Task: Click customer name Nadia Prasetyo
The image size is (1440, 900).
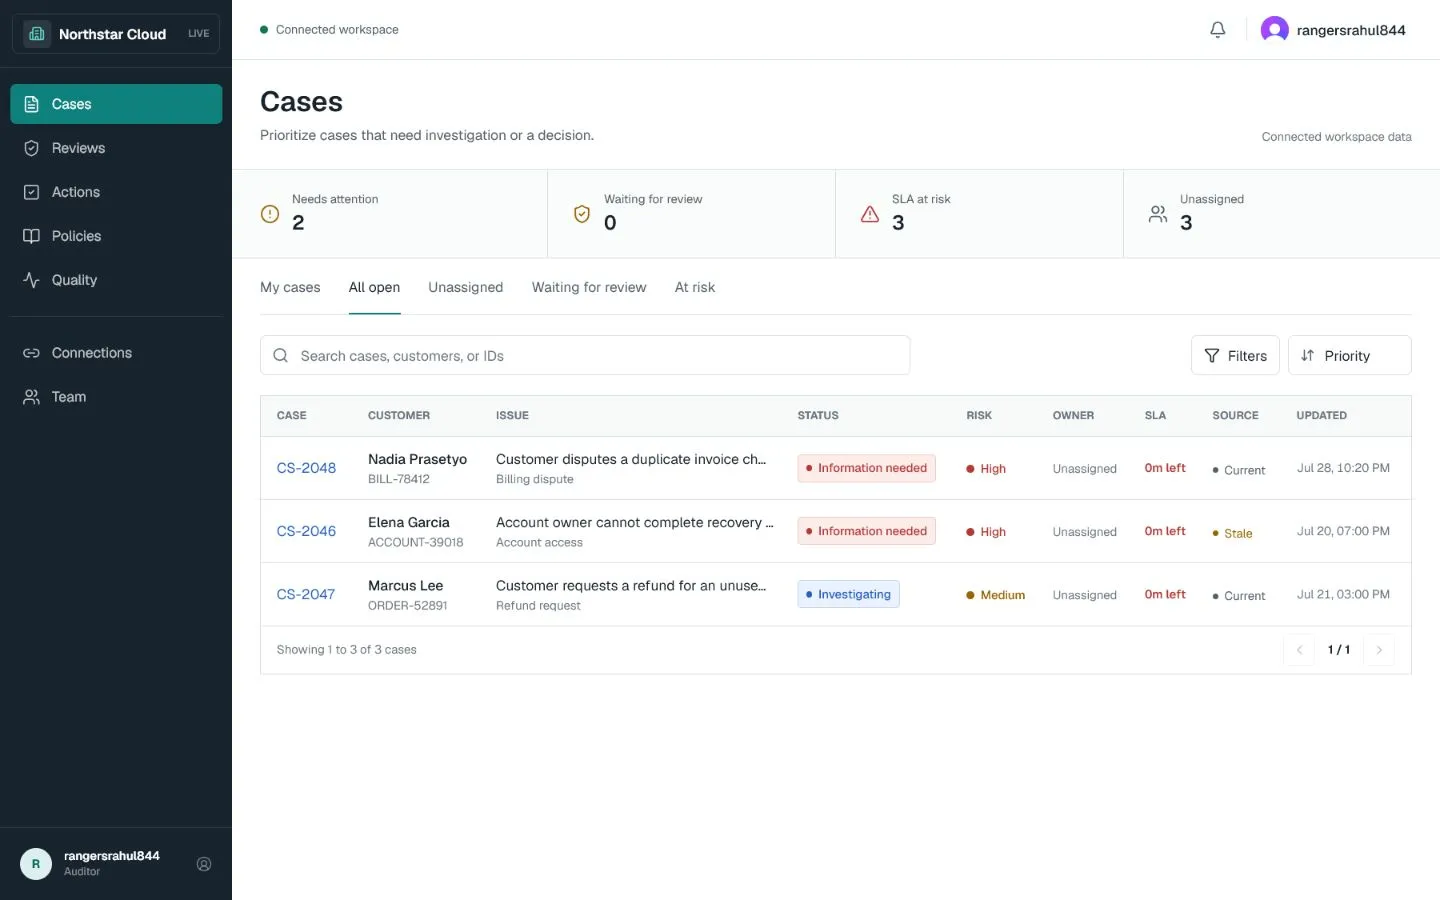Action: click(x=417, y=459)
